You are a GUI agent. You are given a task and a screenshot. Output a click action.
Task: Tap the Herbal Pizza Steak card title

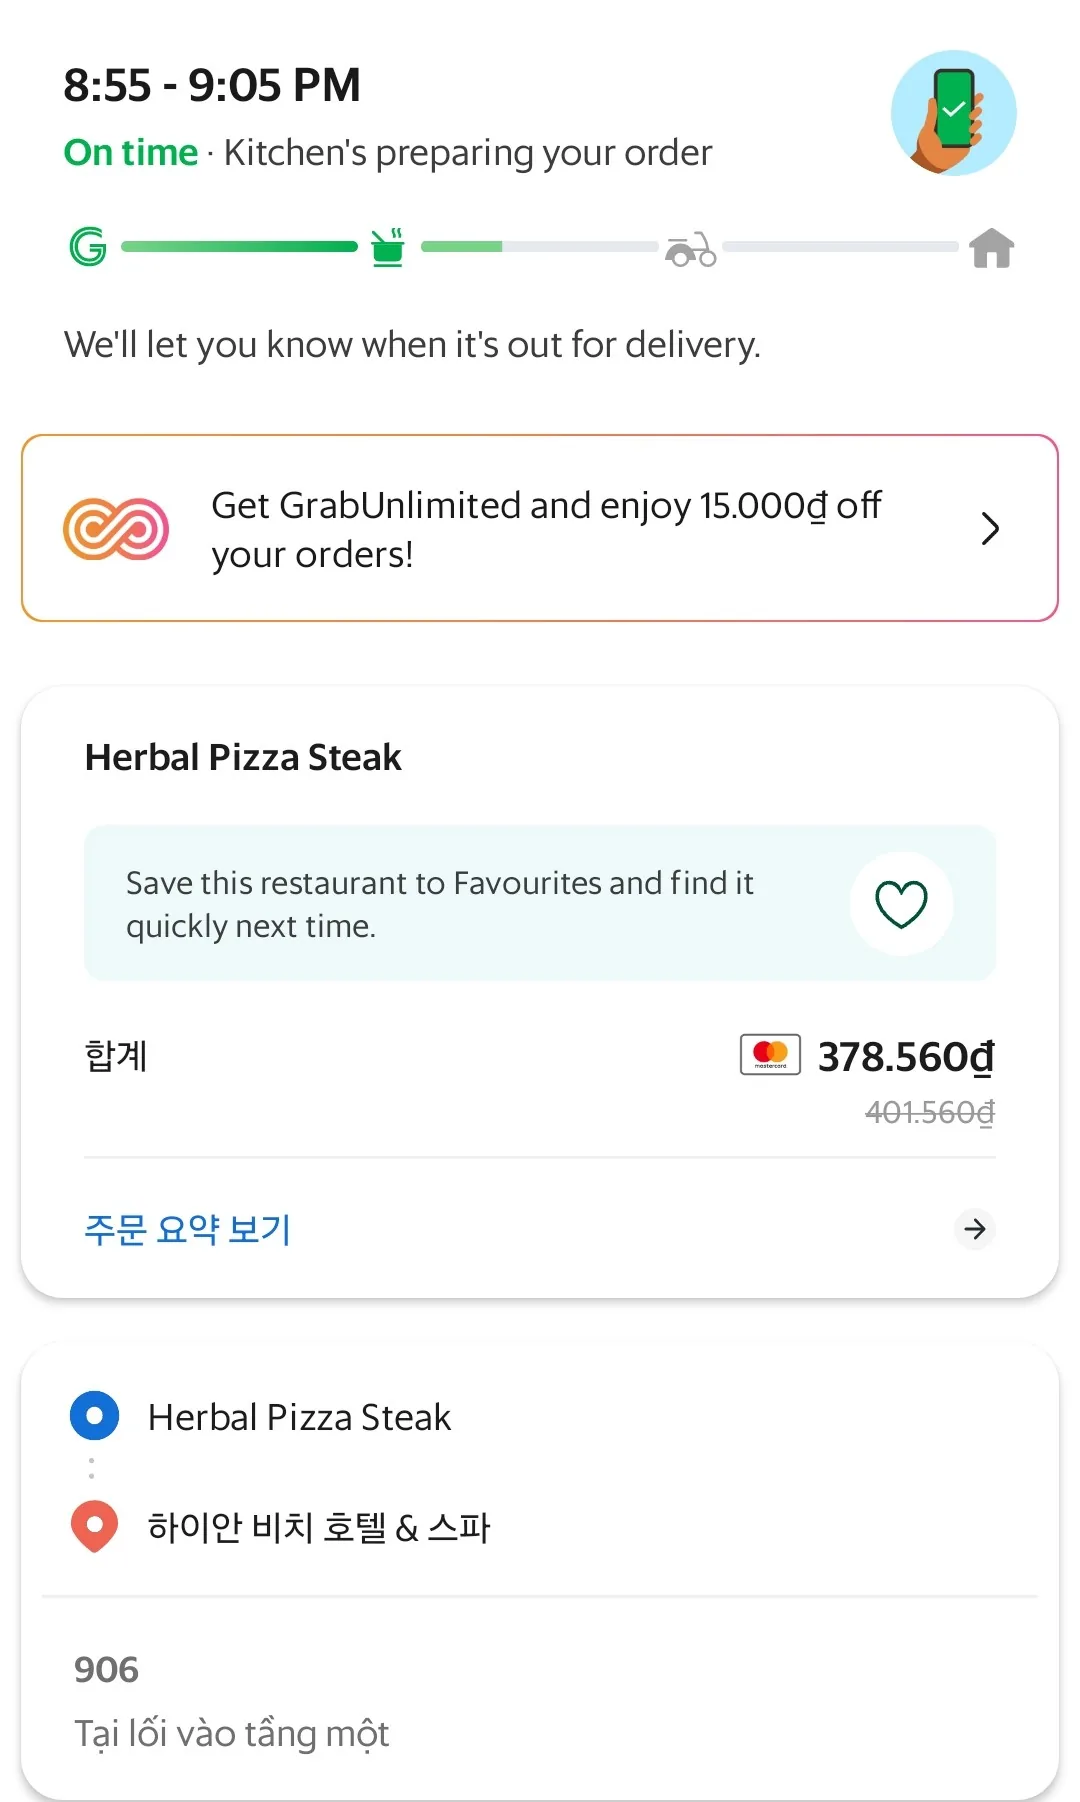[243, 758]
